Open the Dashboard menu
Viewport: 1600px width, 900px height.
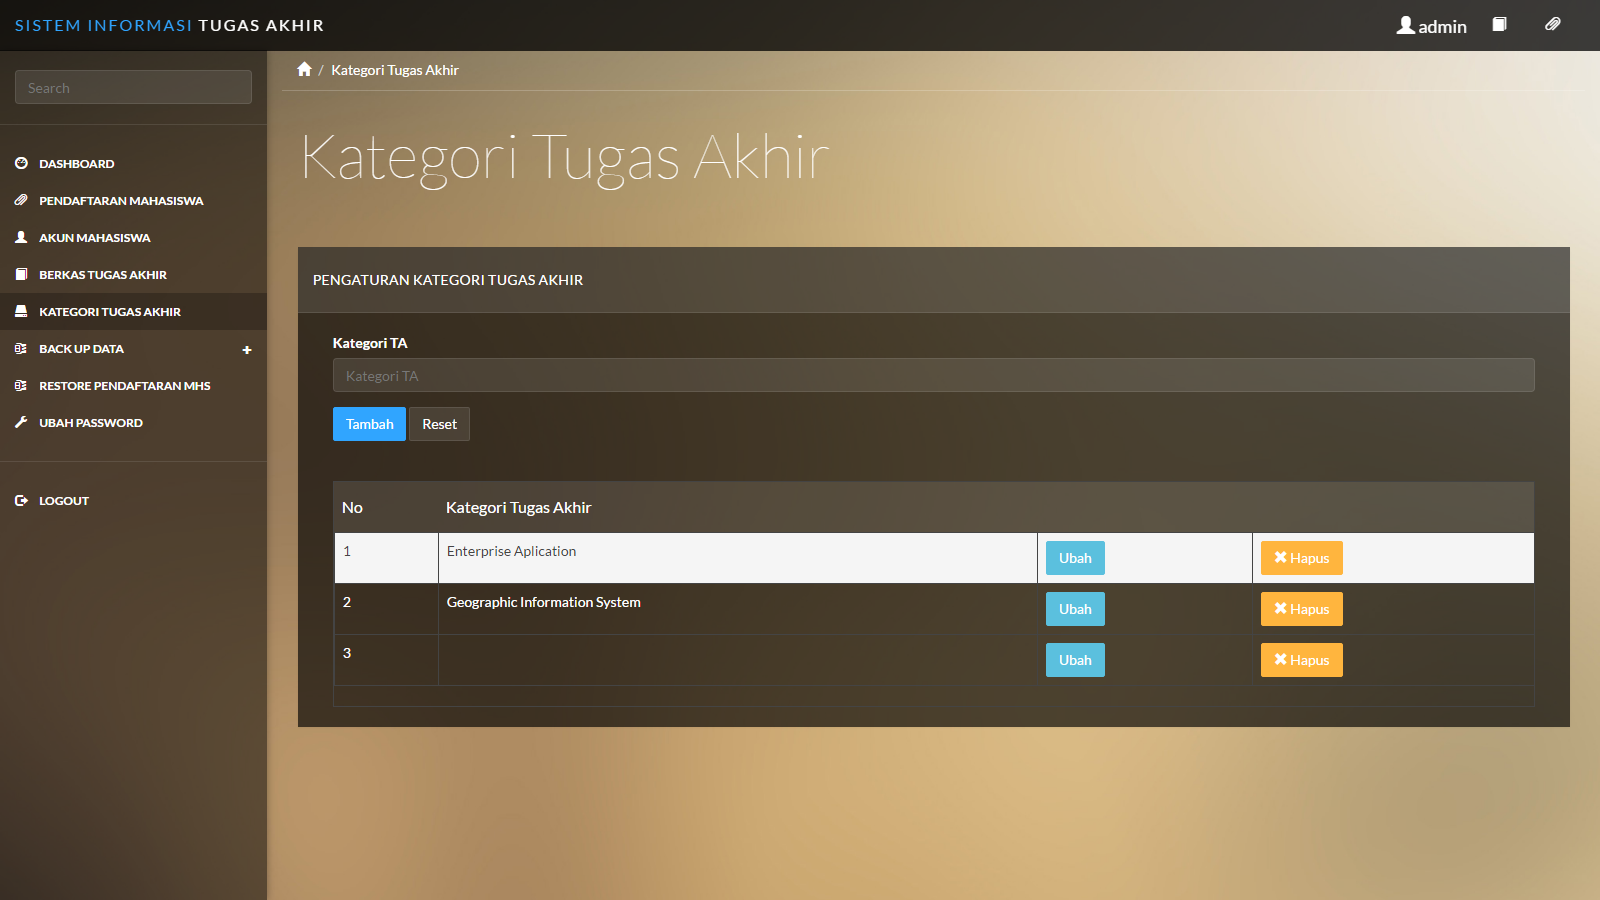(133, 163)
